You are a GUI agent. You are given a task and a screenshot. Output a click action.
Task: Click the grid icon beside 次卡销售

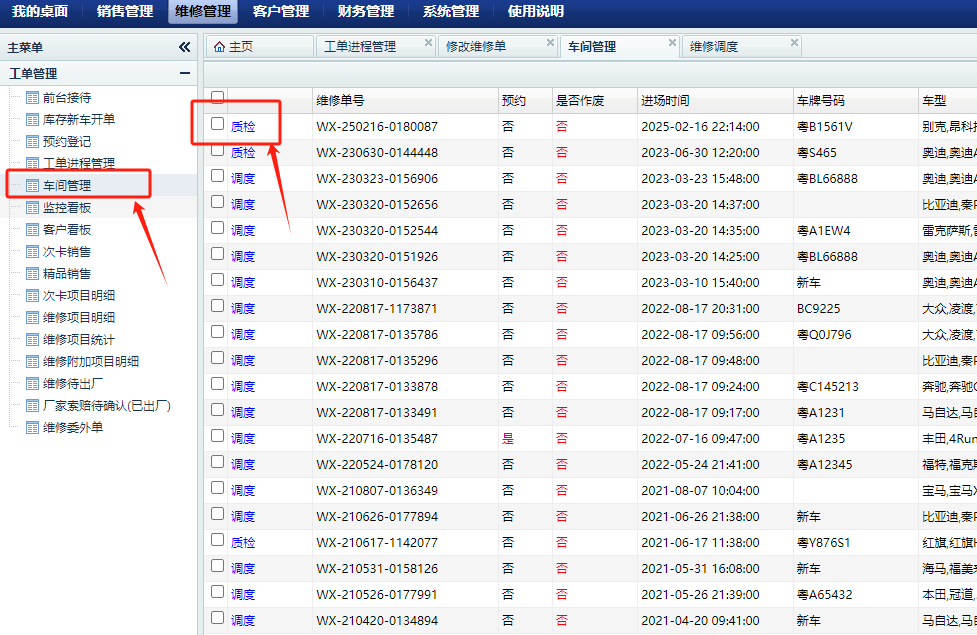point(32,252)
